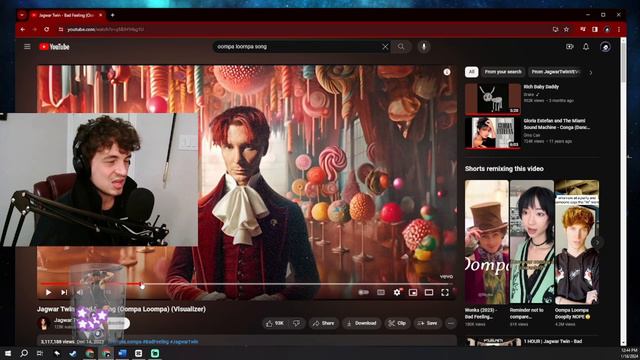The image size is (640, 360).
Task: Toggle the autoplay switch in the player
Action: click(x=363, y=292)
